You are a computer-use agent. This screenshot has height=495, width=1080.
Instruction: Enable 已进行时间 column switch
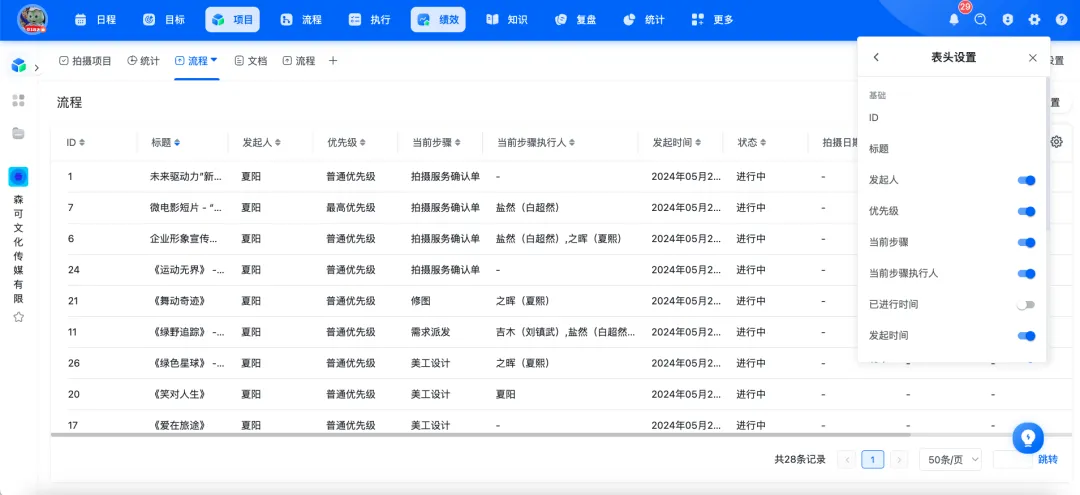point(1026,304)
